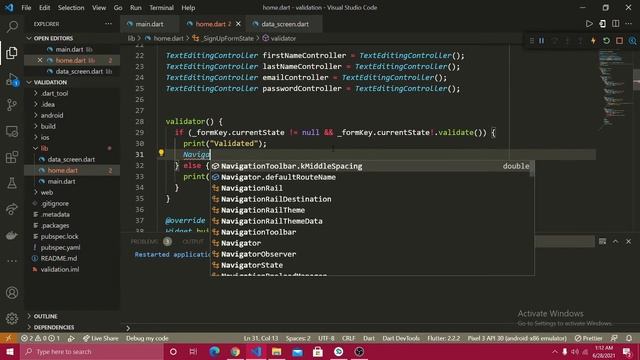Image resolution: width=640 pixels, height=360 pixels.
Task: Switch to the main.dart tab
Action: click(149, 24)
